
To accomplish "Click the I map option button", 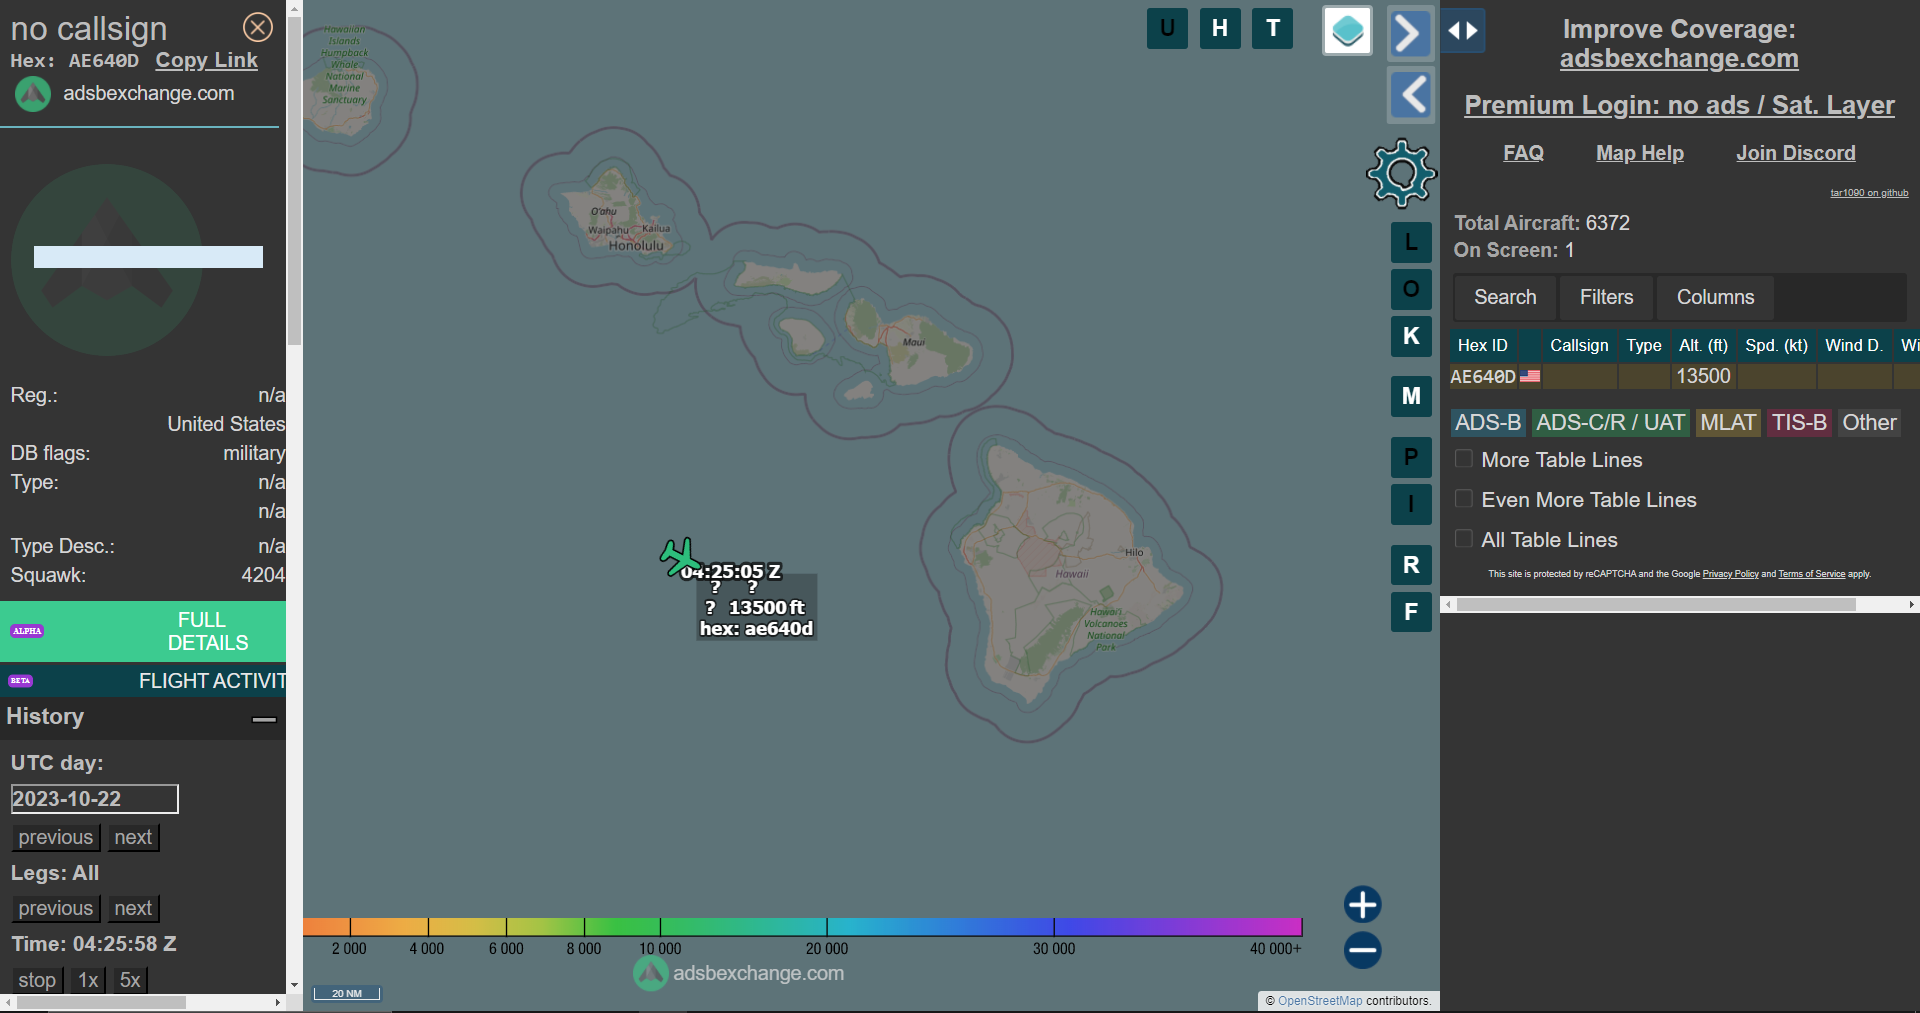I will (1411, 504).
